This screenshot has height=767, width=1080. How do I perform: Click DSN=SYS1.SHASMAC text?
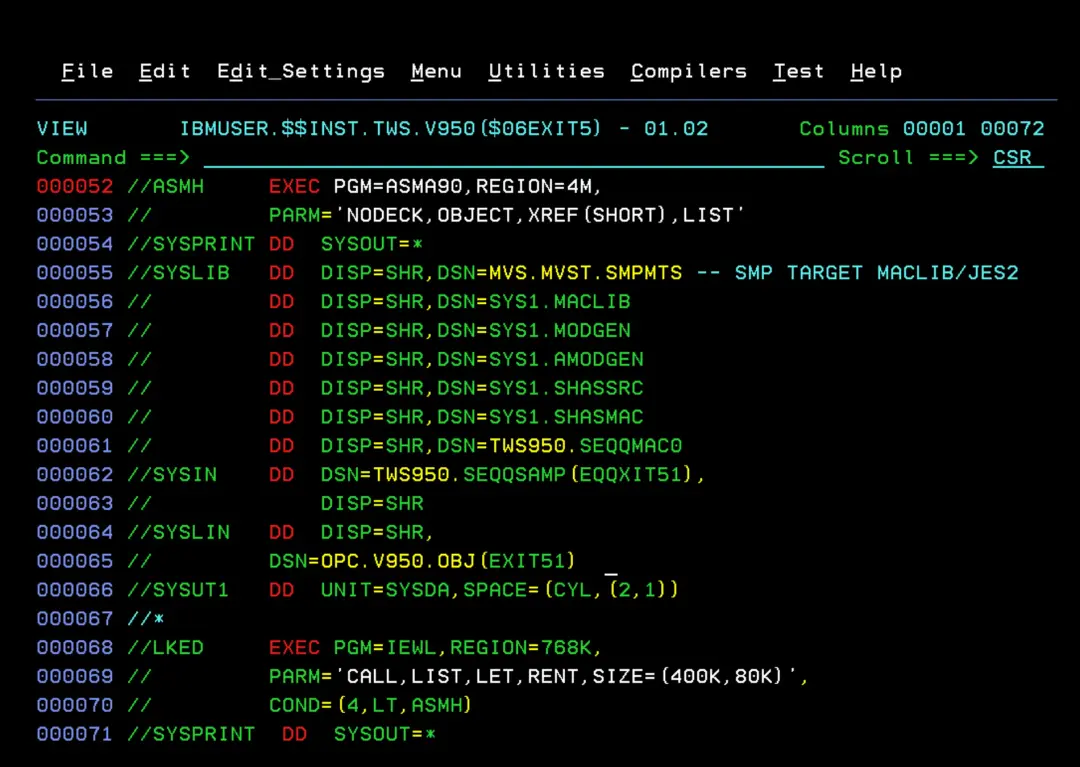[x=541, y=417]
